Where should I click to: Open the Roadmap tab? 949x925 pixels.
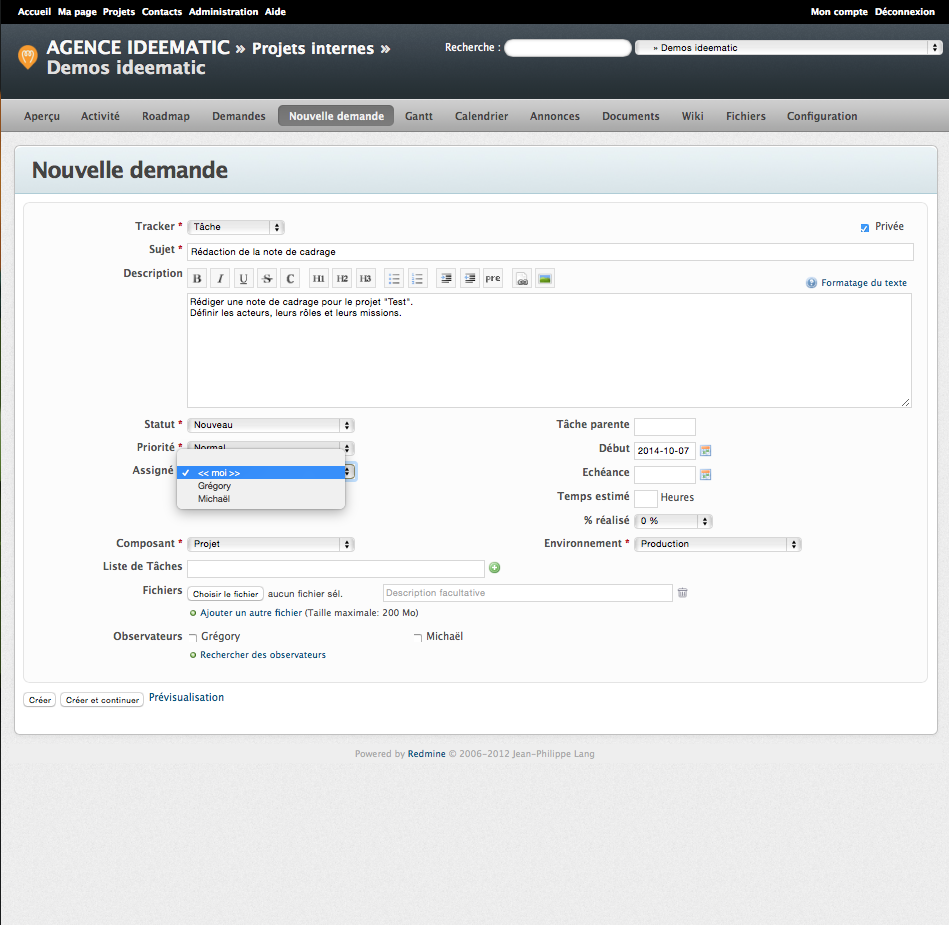tap(166, 116)
